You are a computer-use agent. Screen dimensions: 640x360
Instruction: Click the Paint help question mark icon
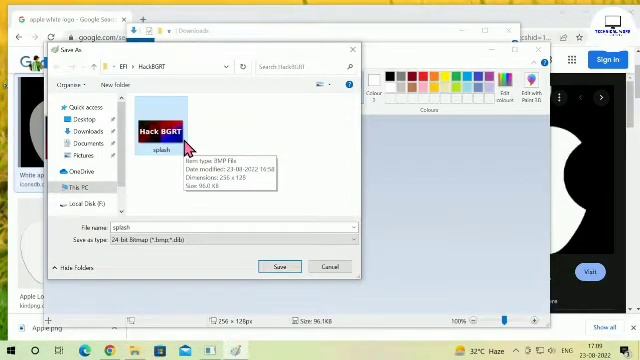[544, 62]
